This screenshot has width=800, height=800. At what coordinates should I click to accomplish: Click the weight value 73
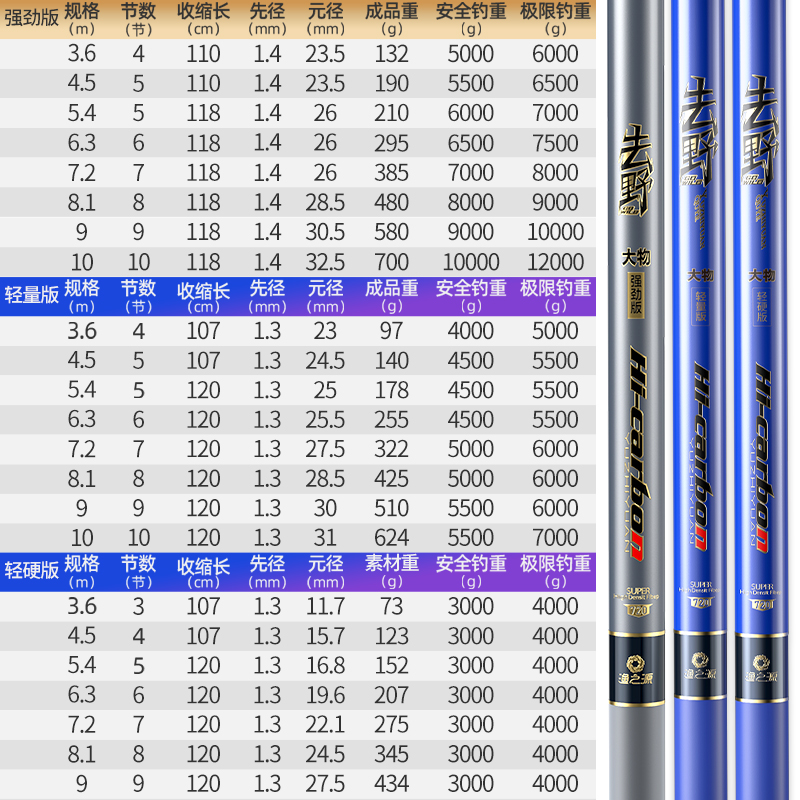[391, 607]
